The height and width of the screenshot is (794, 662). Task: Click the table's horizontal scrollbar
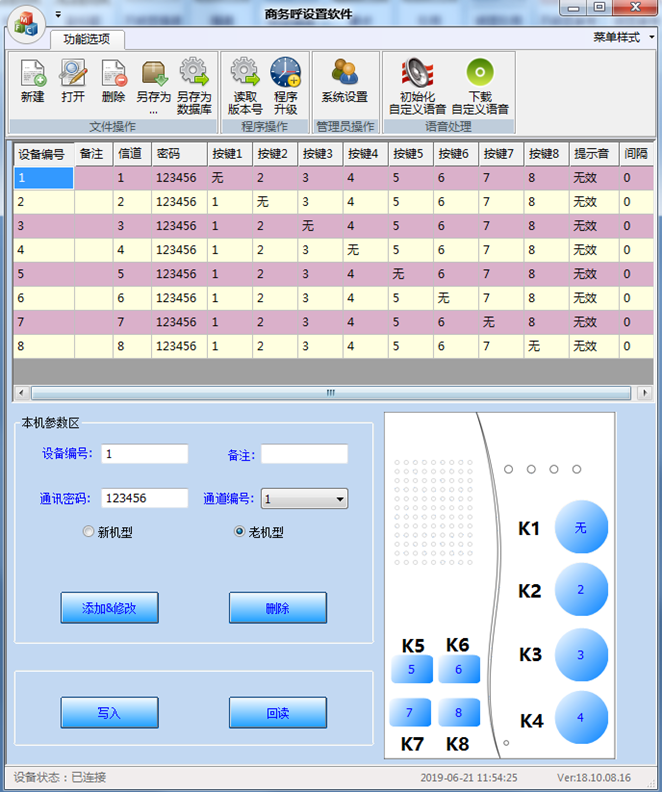pos(330,393)
